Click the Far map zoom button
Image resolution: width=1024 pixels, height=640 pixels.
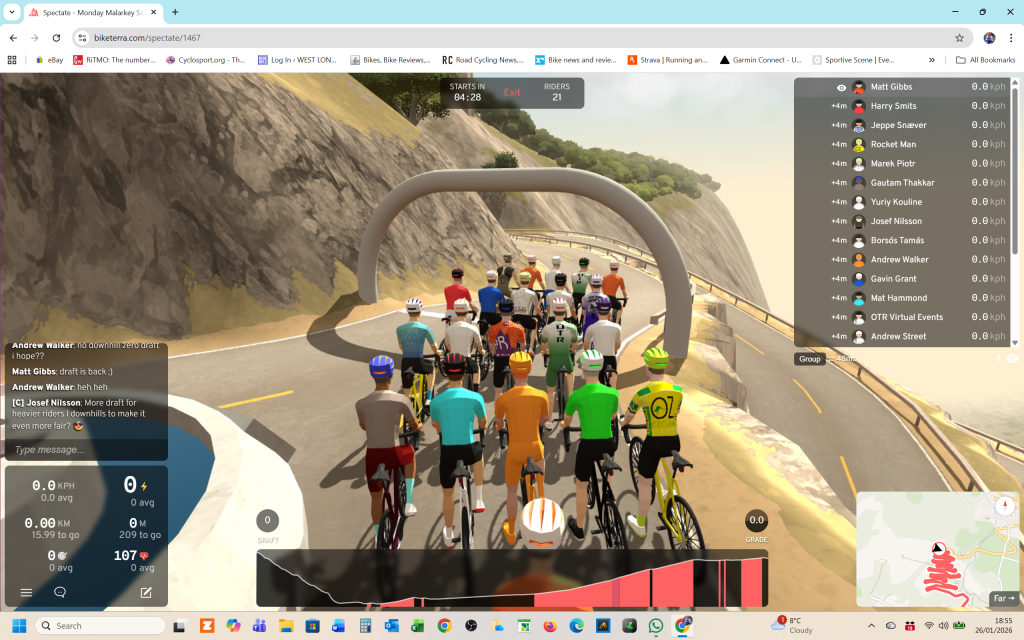pyautogui.click(x=1003, y=599)
